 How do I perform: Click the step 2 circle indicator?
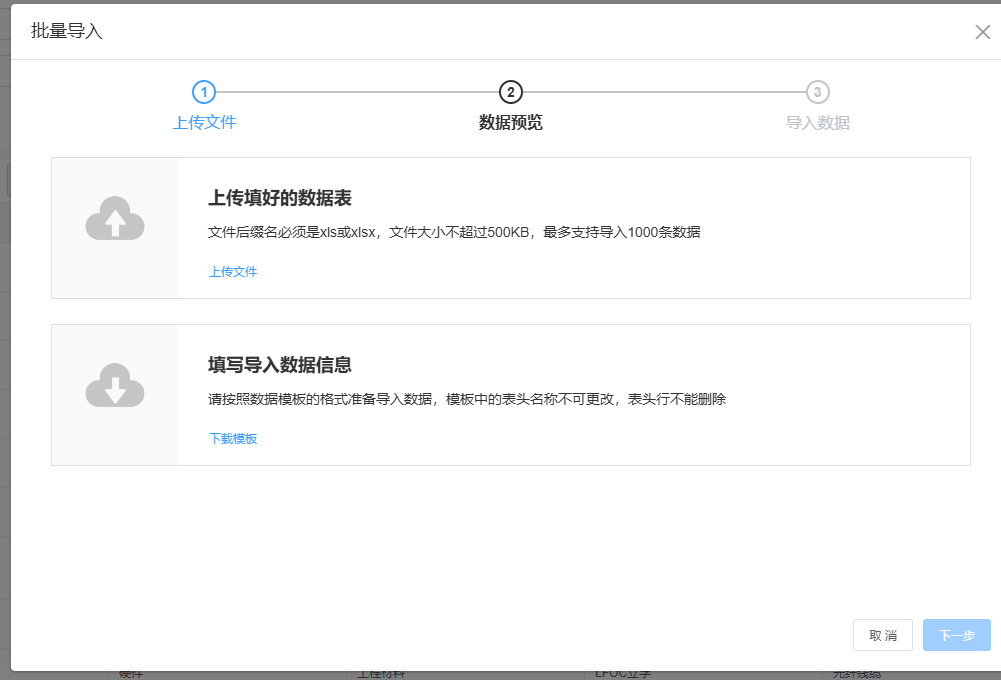pyautogui.click(x=510, y=92)
